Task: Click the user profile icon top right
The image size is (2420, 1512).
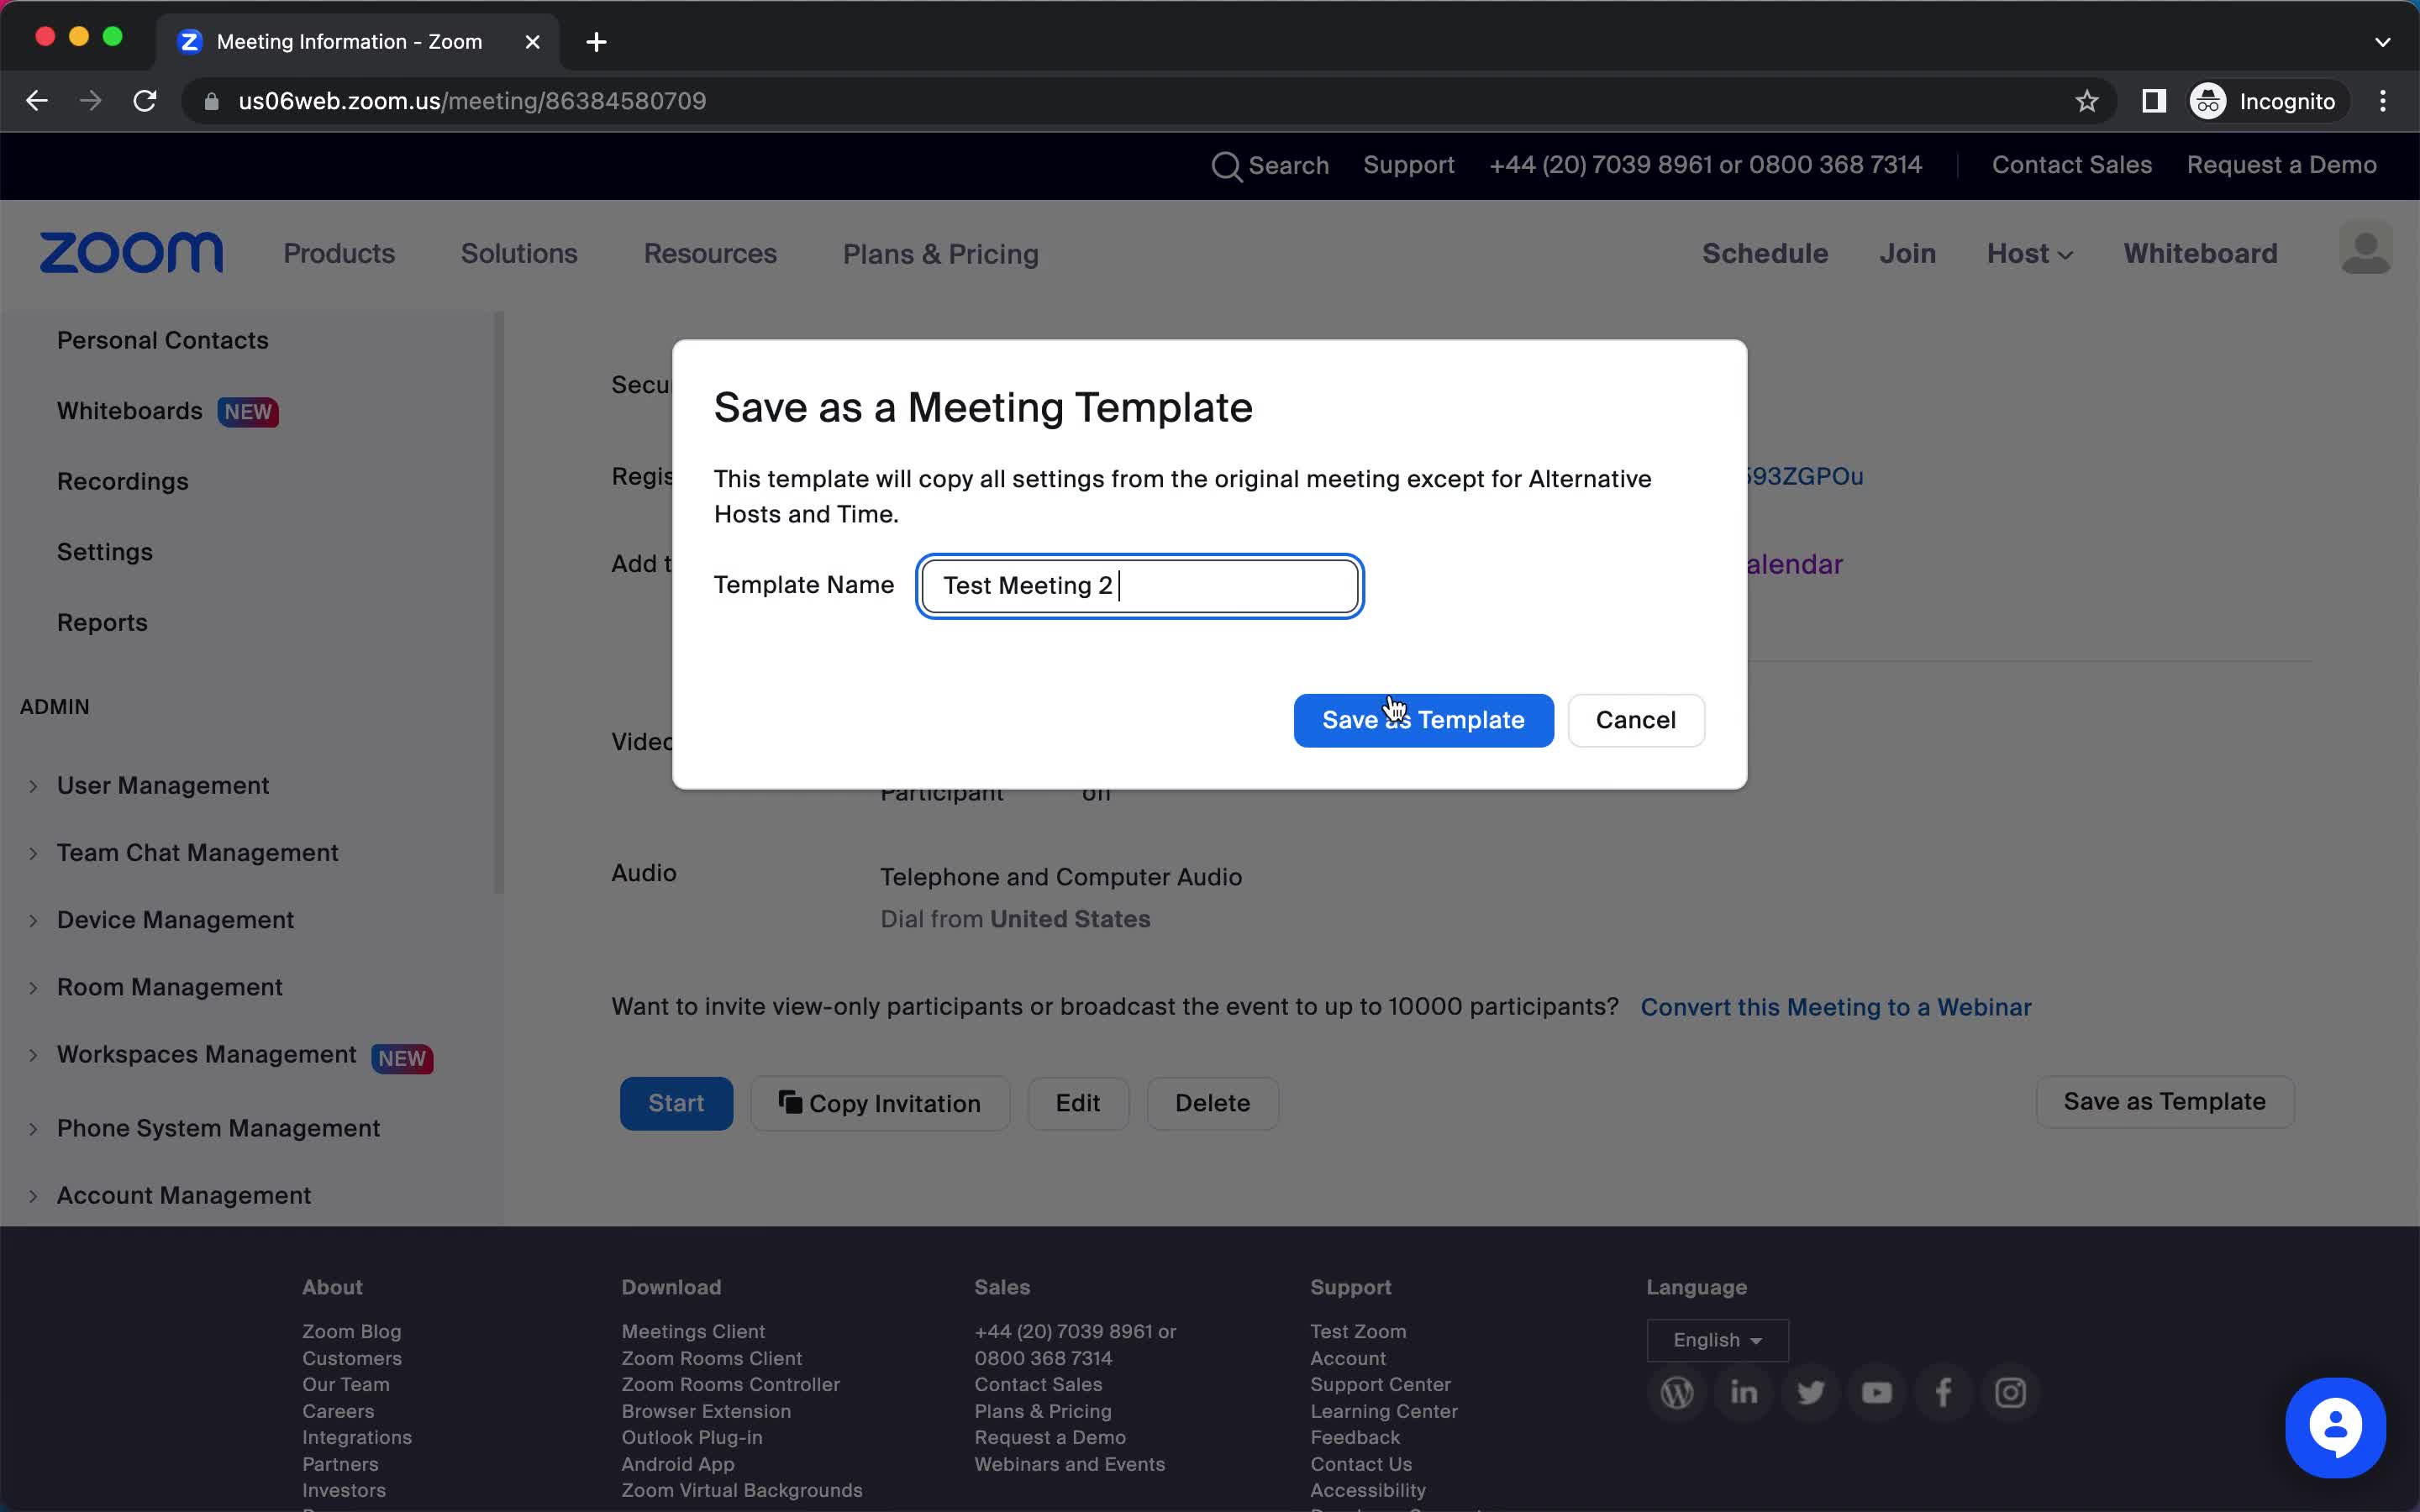Action: coord(2366,253)
